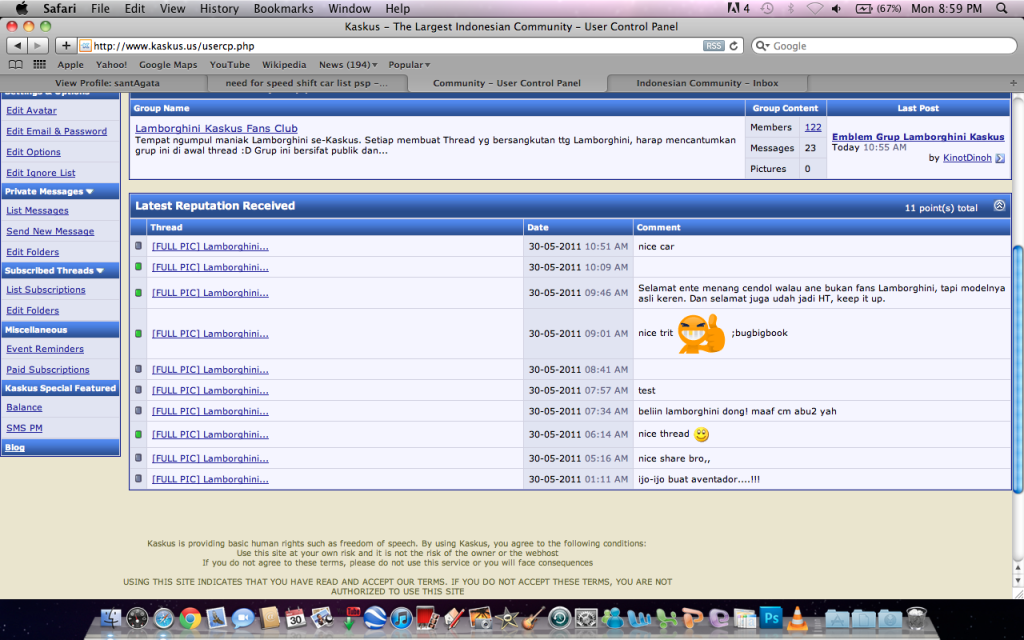Go forward with Safari's forward arrow
1024x640 pixels.
(x=38, y=46)
